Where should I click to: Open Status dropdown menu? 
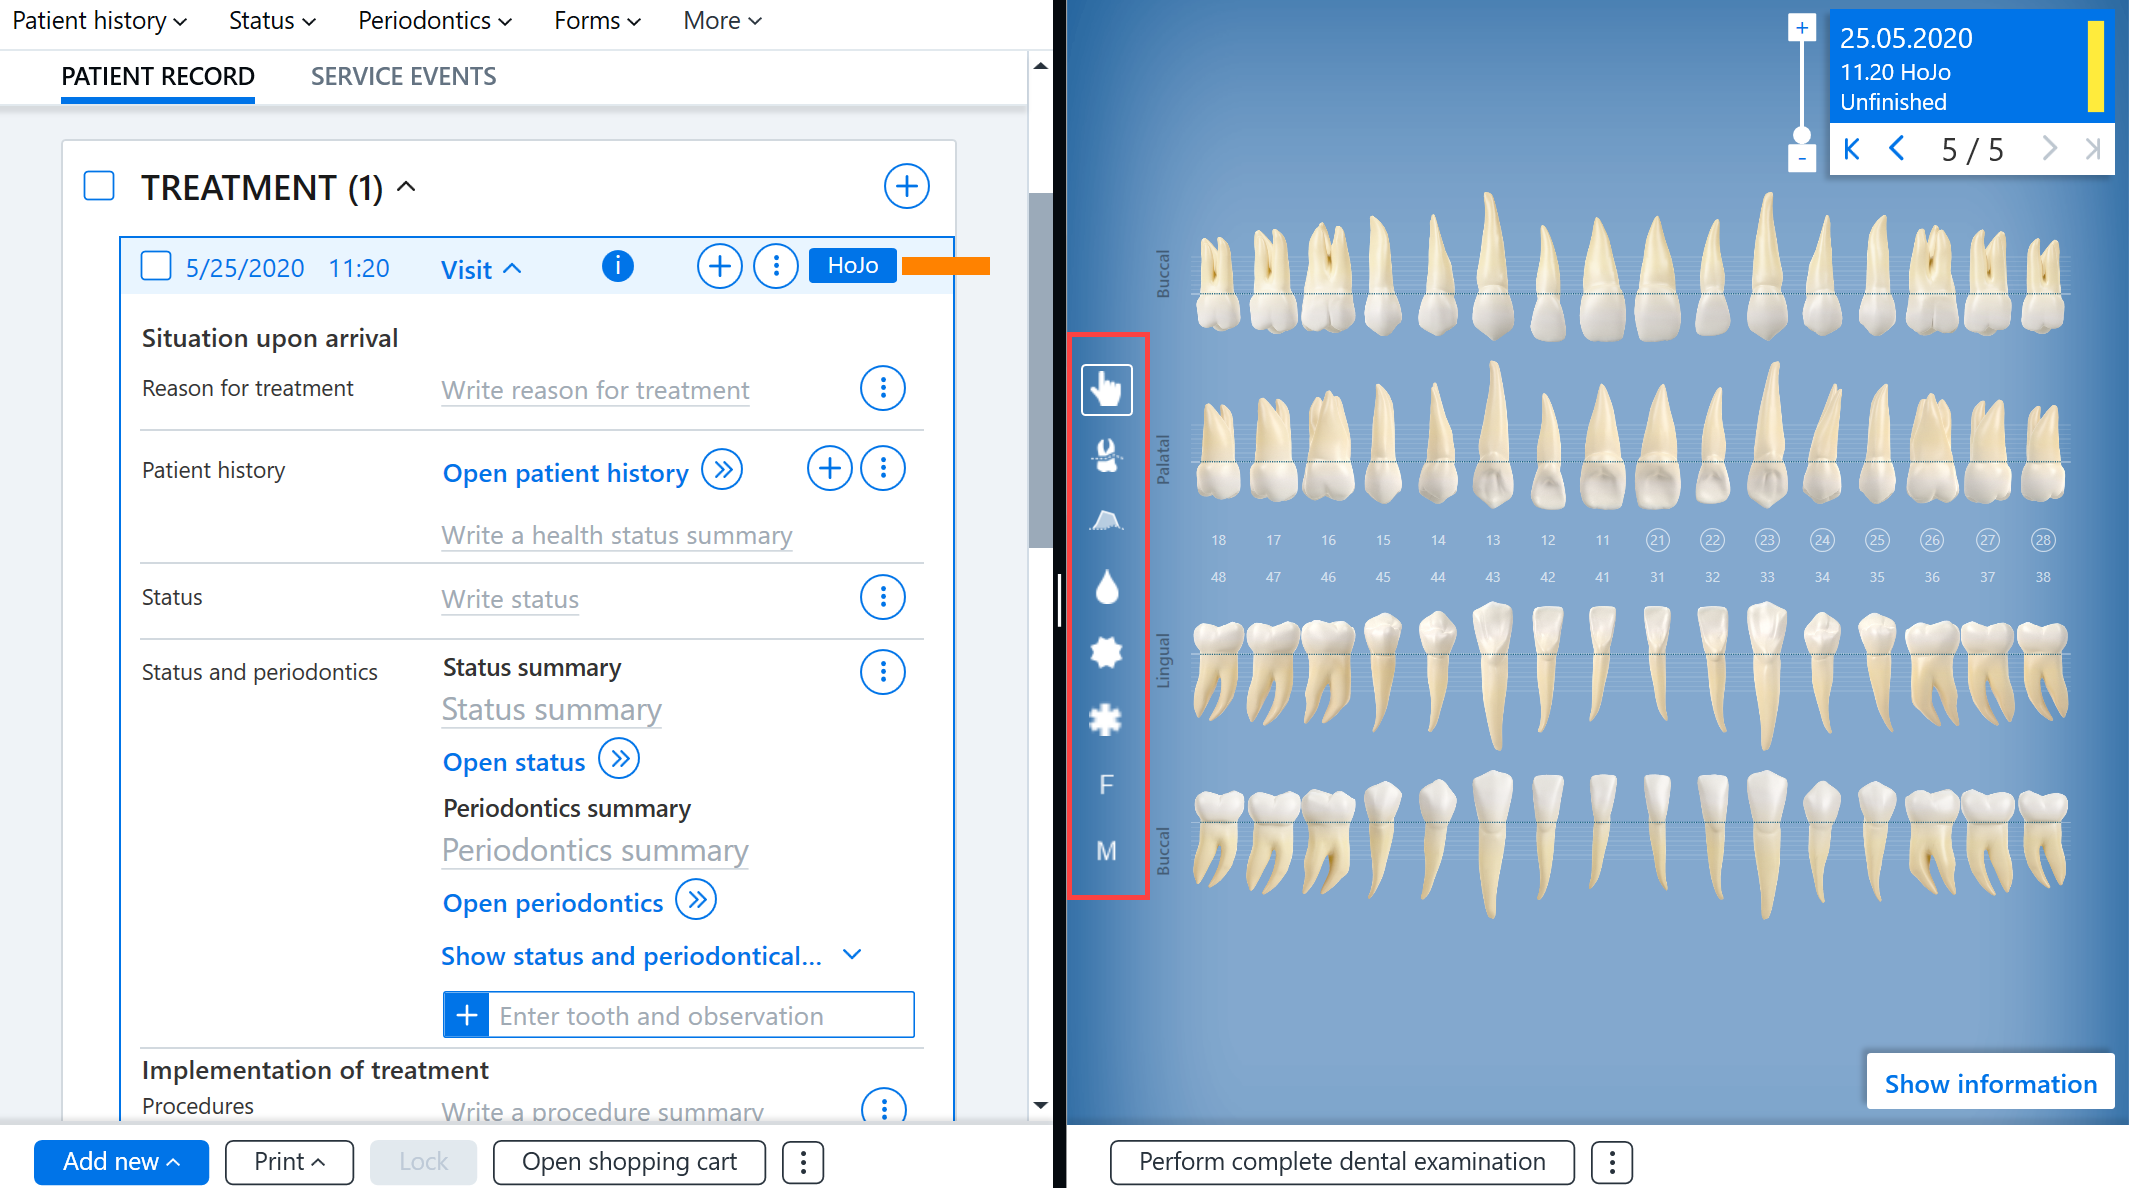tap(272, 21)
